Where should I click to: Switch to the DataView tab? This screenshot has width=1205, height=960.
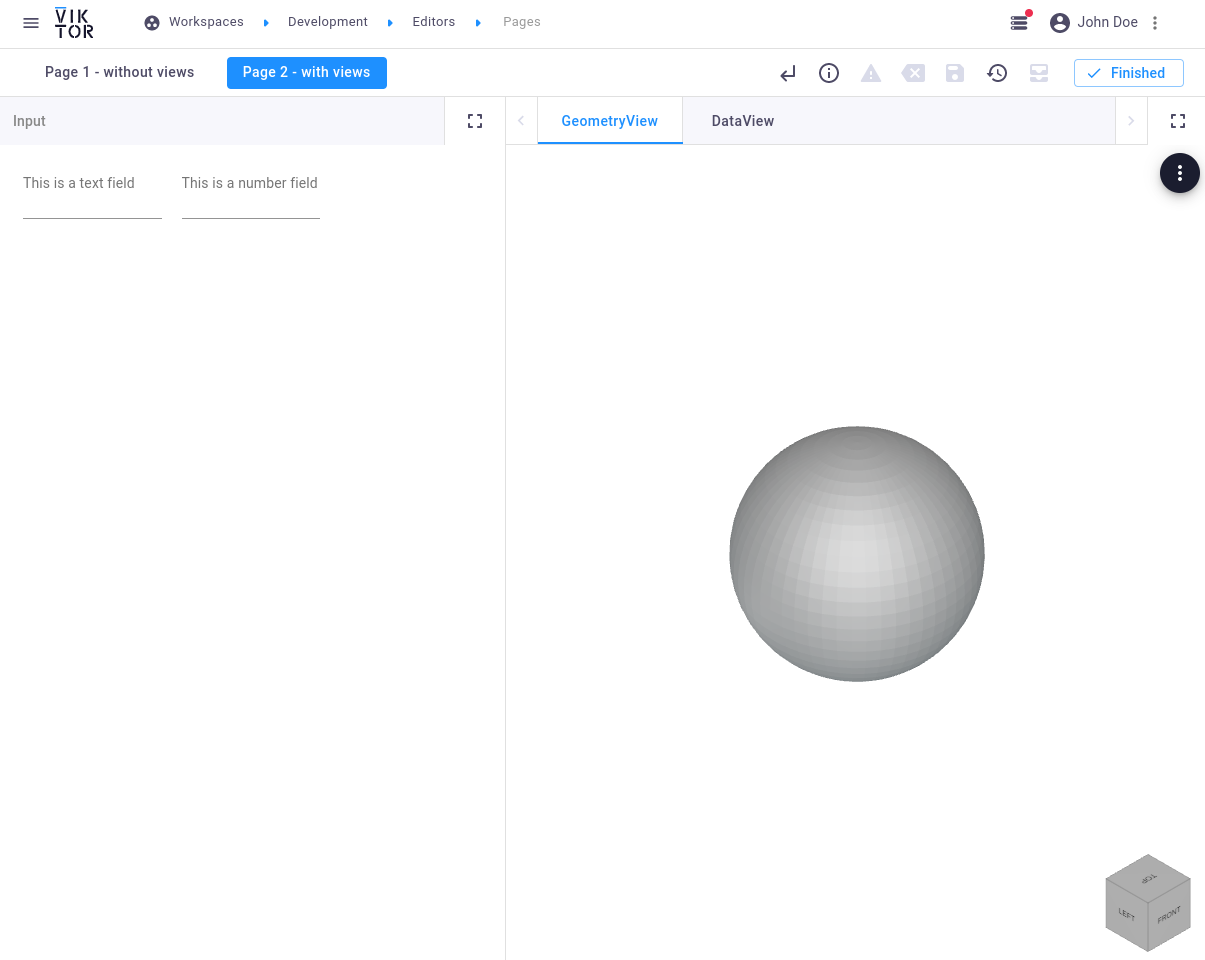click(x=742, y=121)
